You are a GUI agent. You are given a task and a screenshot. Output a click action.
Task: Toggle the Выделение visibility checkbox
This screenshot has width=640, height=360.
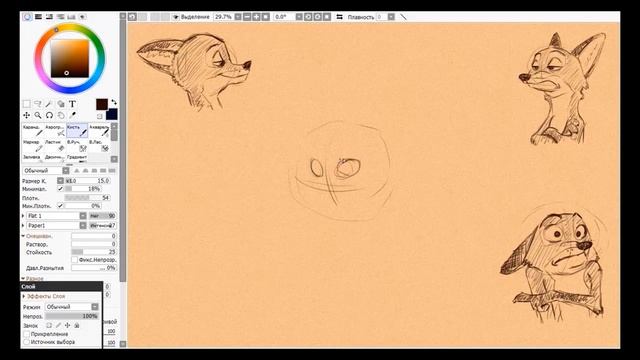tap(176, 17)
